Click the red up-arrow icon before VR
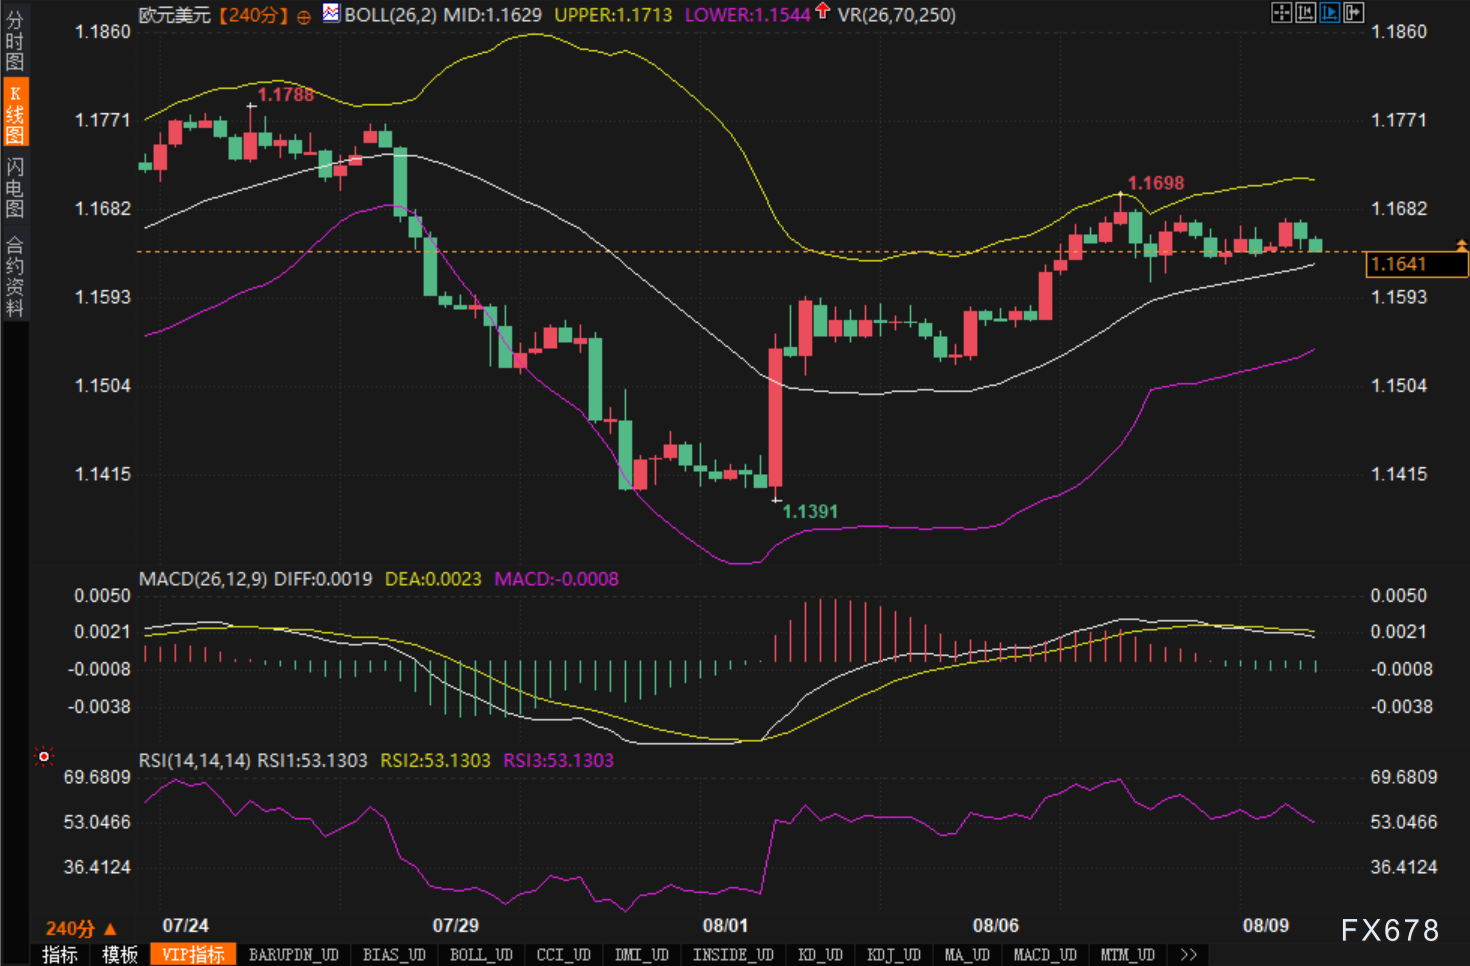This screenshot has height=966, width=1470. pyautogui.click(x=822, y=12)
